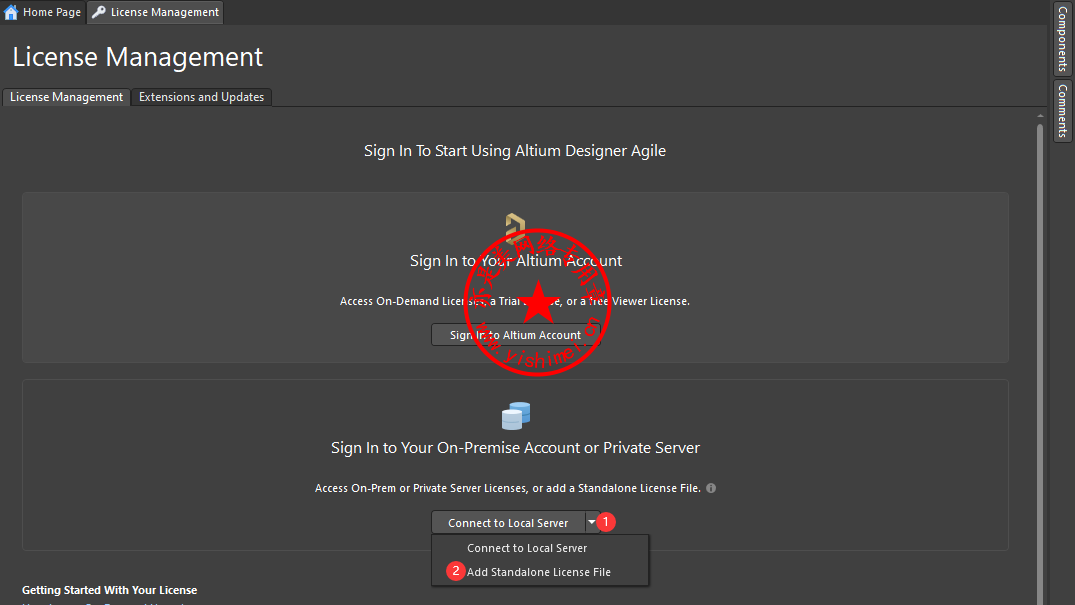Expand the Connect to Local Server dropdown arrow
Screen dimensions: 1075x605
pyautogui.click(x=592, y=522)
